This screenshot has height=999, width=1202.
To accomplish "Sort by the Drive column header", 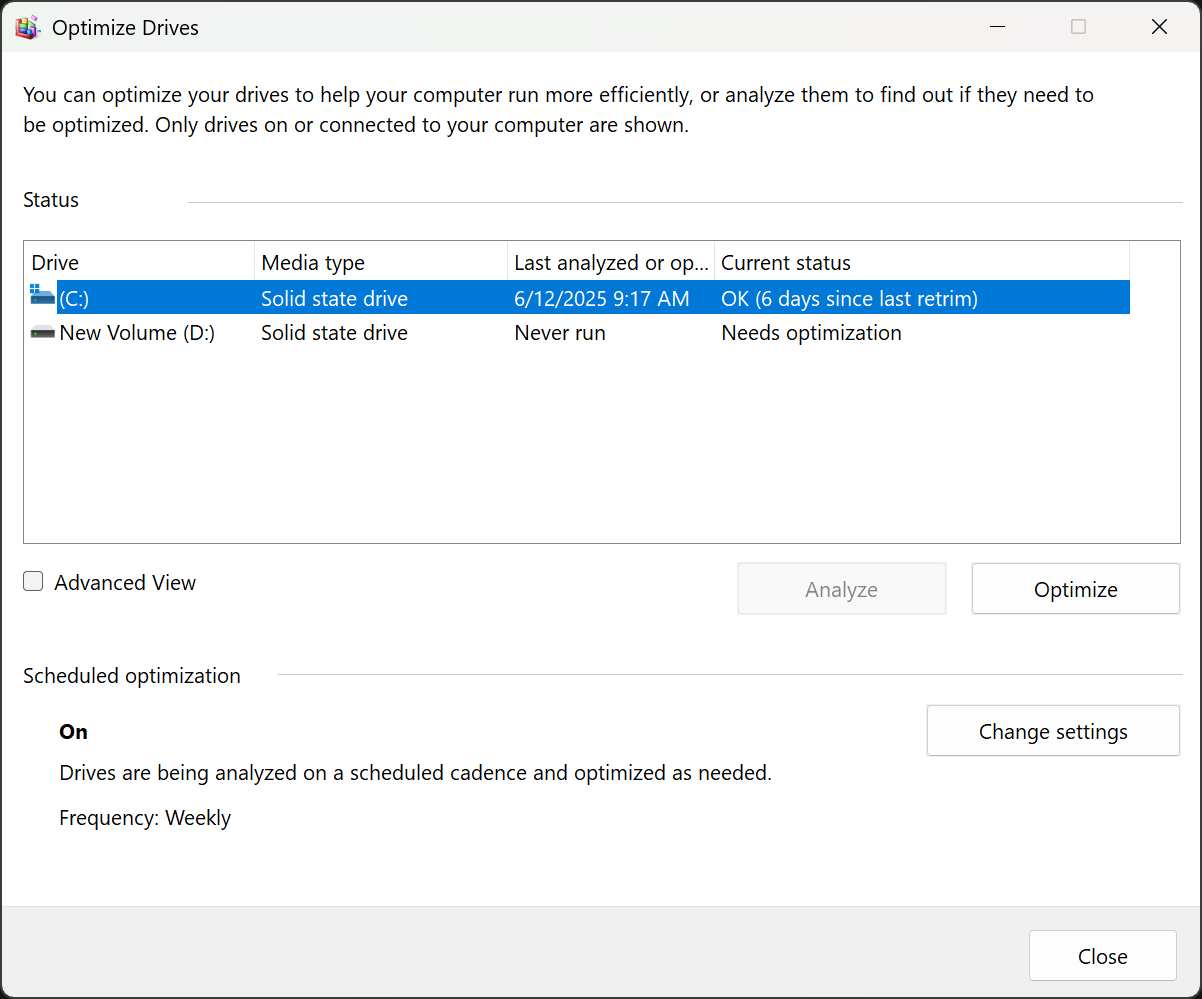I will (140, 263).
